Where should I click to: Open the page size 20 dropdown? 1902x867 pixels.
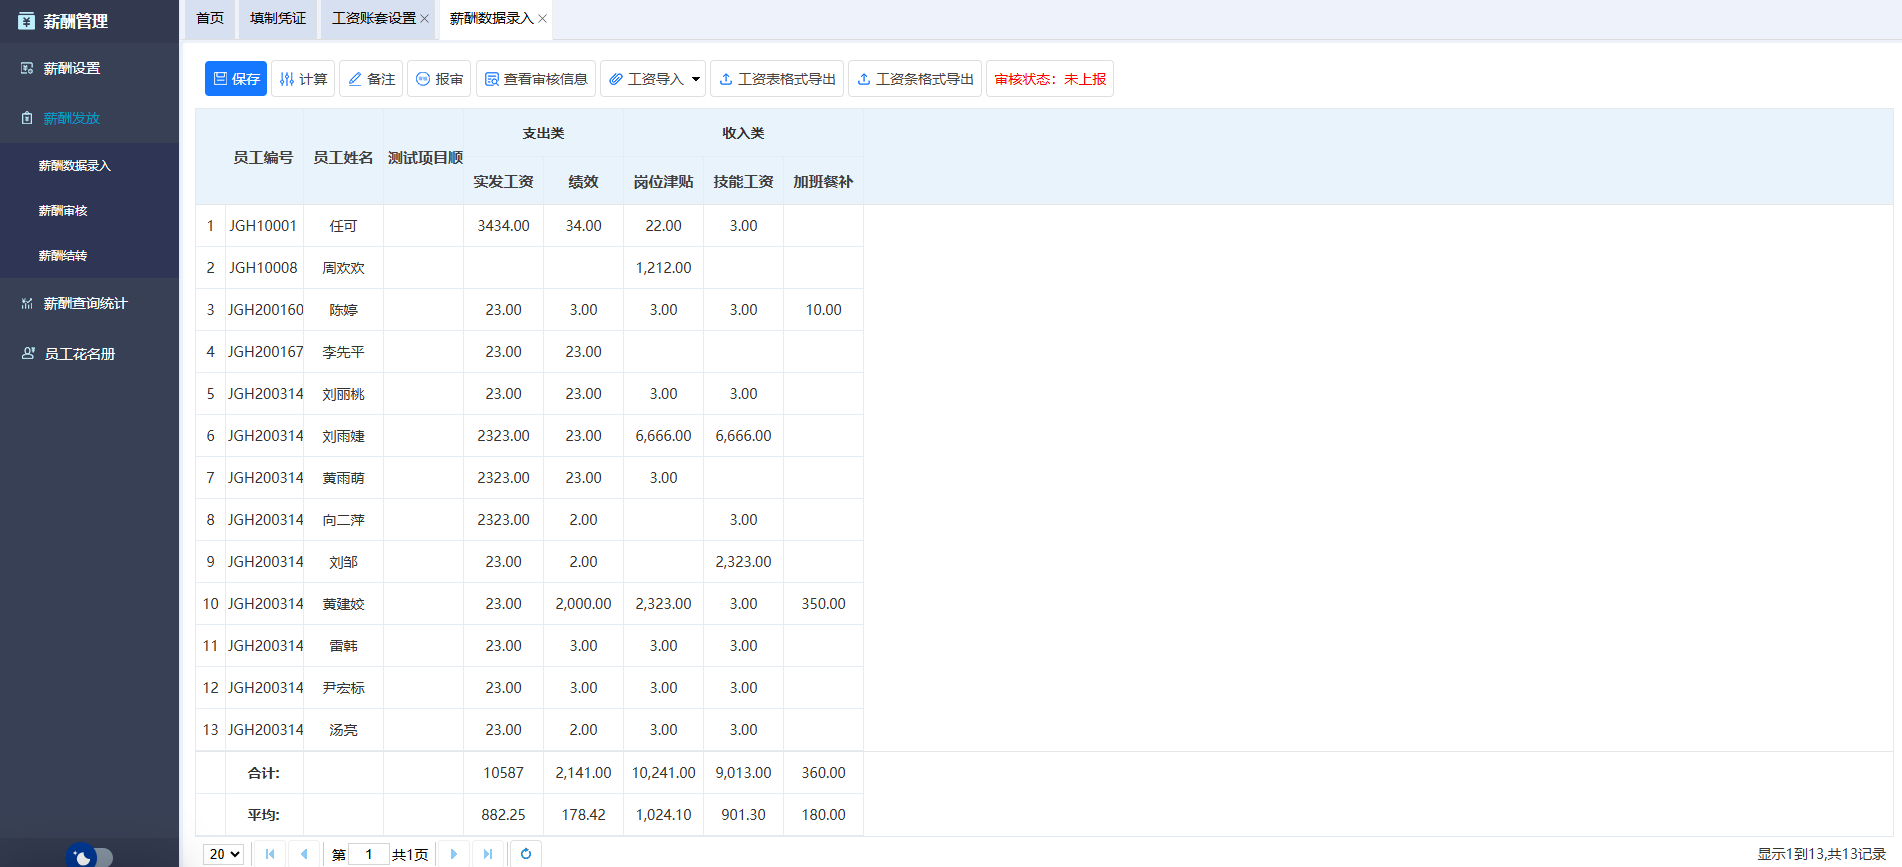point(223,854)
